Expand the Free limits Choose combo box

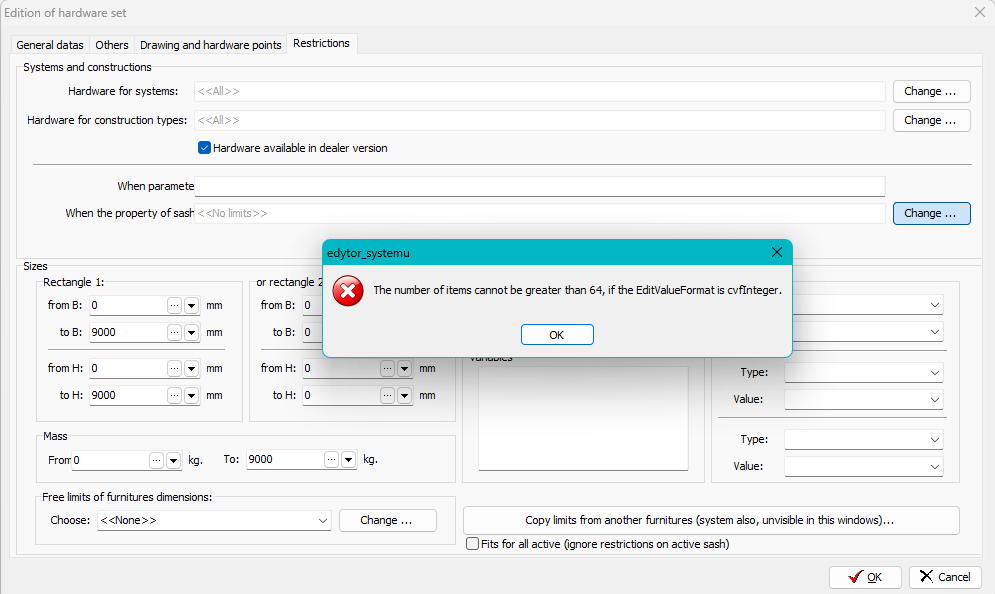tap(323, 520)
